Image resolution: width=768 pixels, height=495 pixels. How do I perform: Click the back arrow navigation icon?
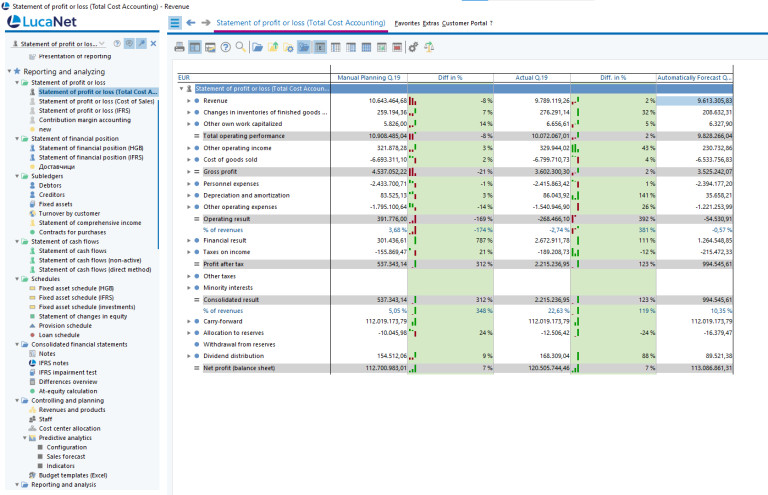click(x=190, y=22)
